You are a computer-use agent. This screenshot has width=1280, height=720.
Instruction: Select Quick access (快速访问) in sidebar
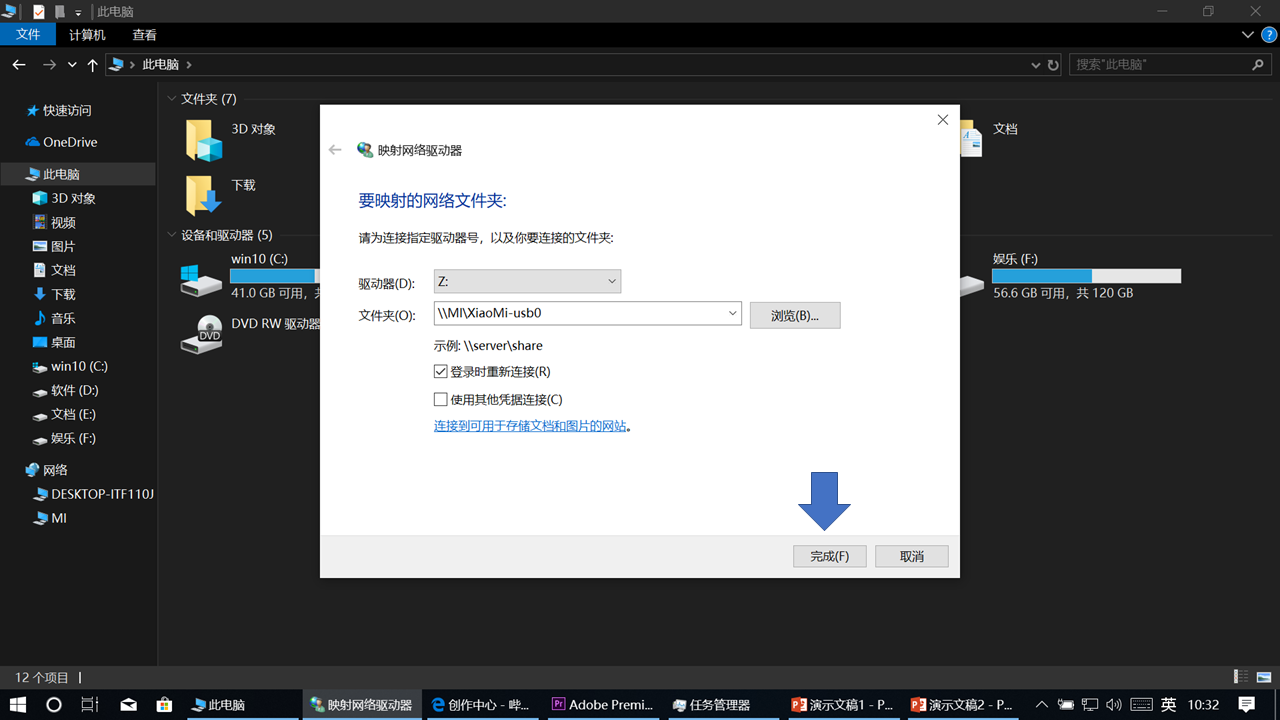[x=67, y=111]
